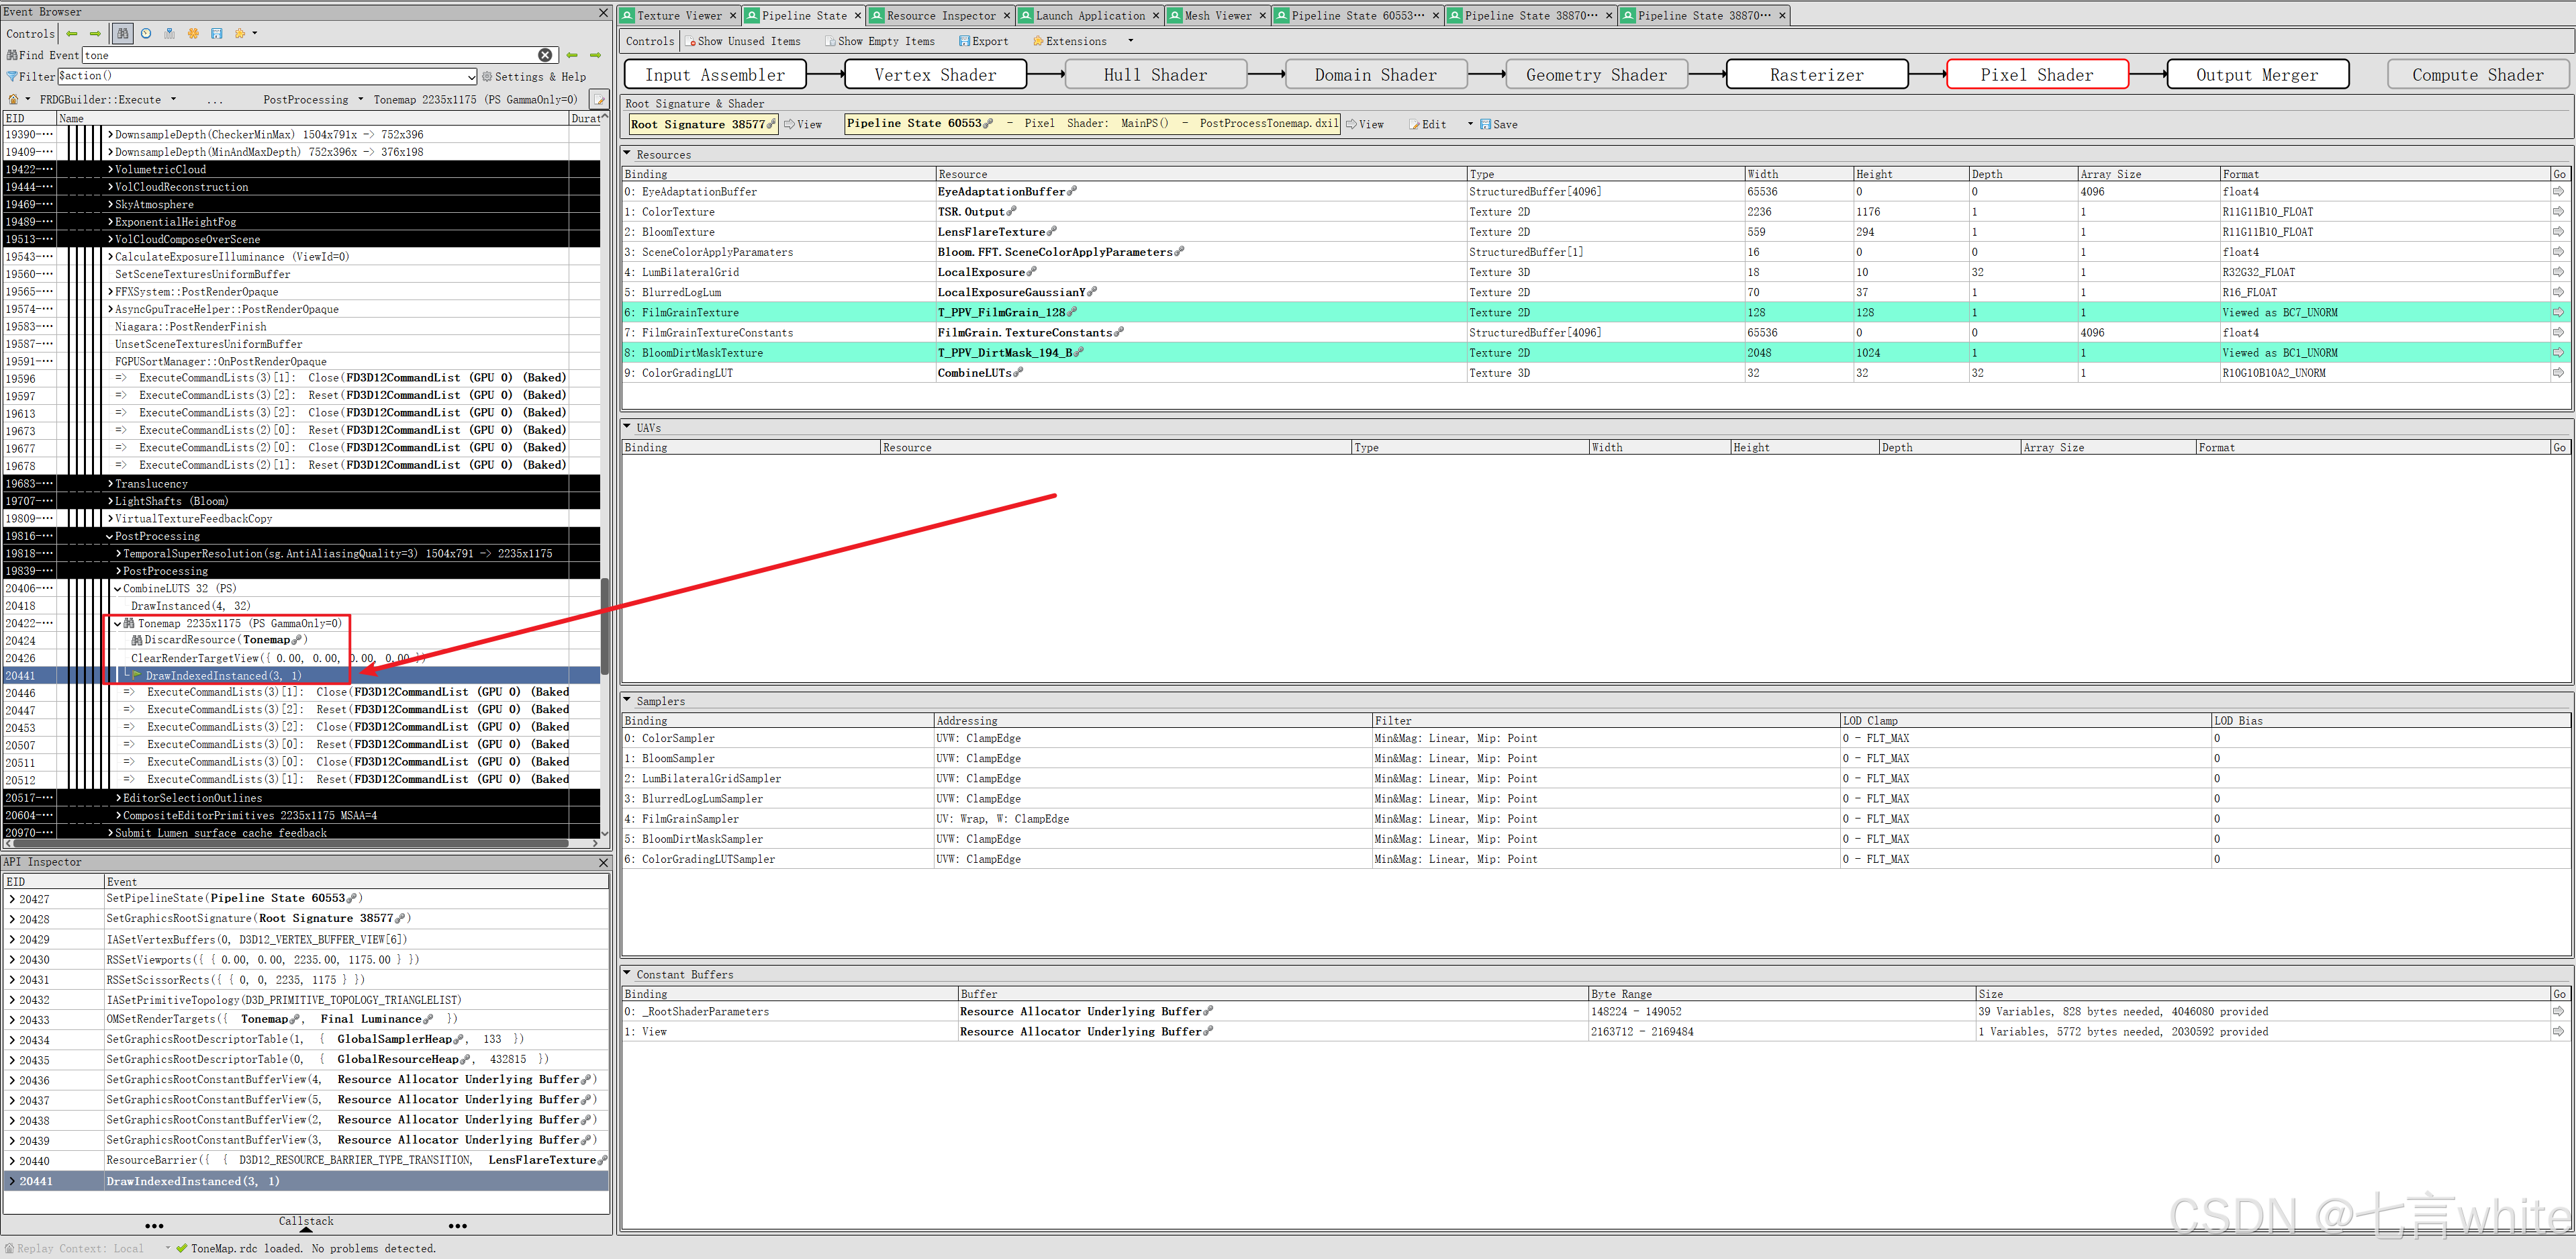Viewport: 2576px width, 1259px height.
Task: Open Settings & Help for filter
Action: click(533, 76)
